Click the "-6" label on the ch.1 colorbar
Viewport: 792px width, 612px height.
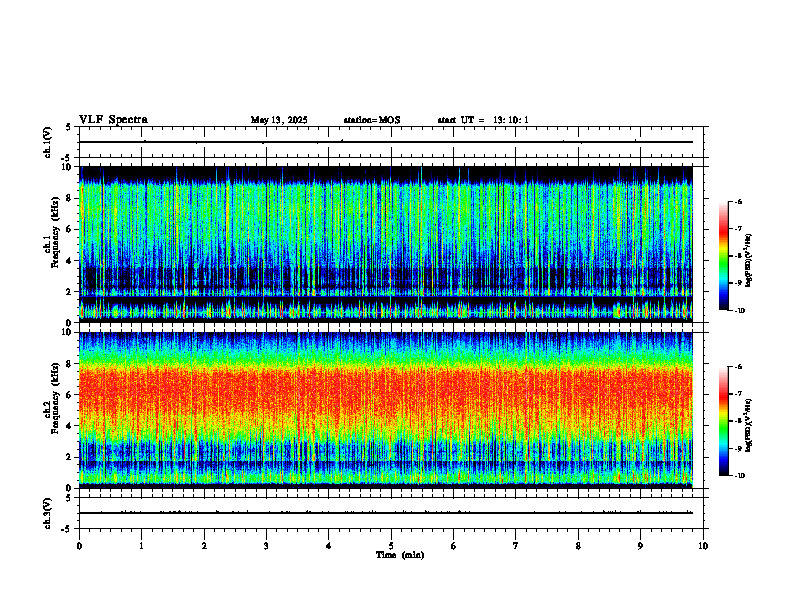coord(738,201)
